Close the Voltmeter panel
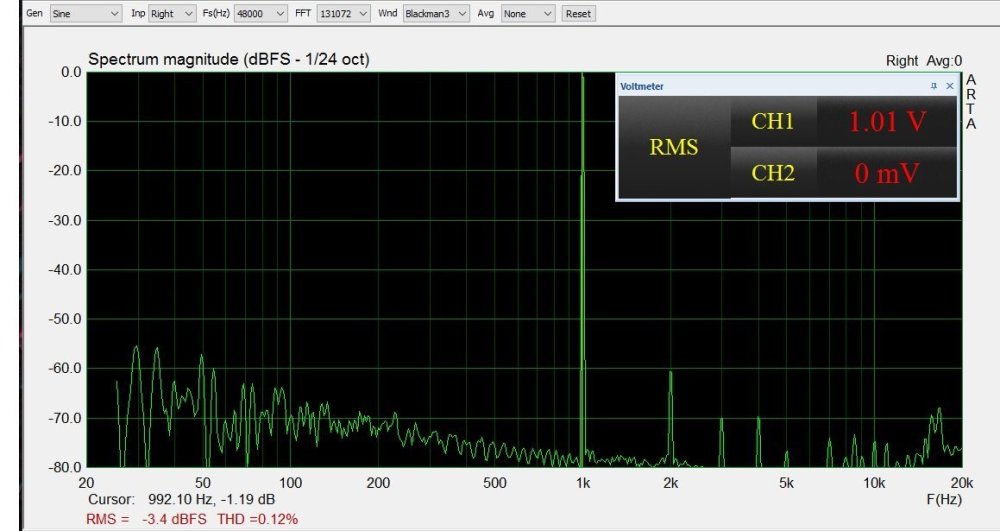 point(949,87)
